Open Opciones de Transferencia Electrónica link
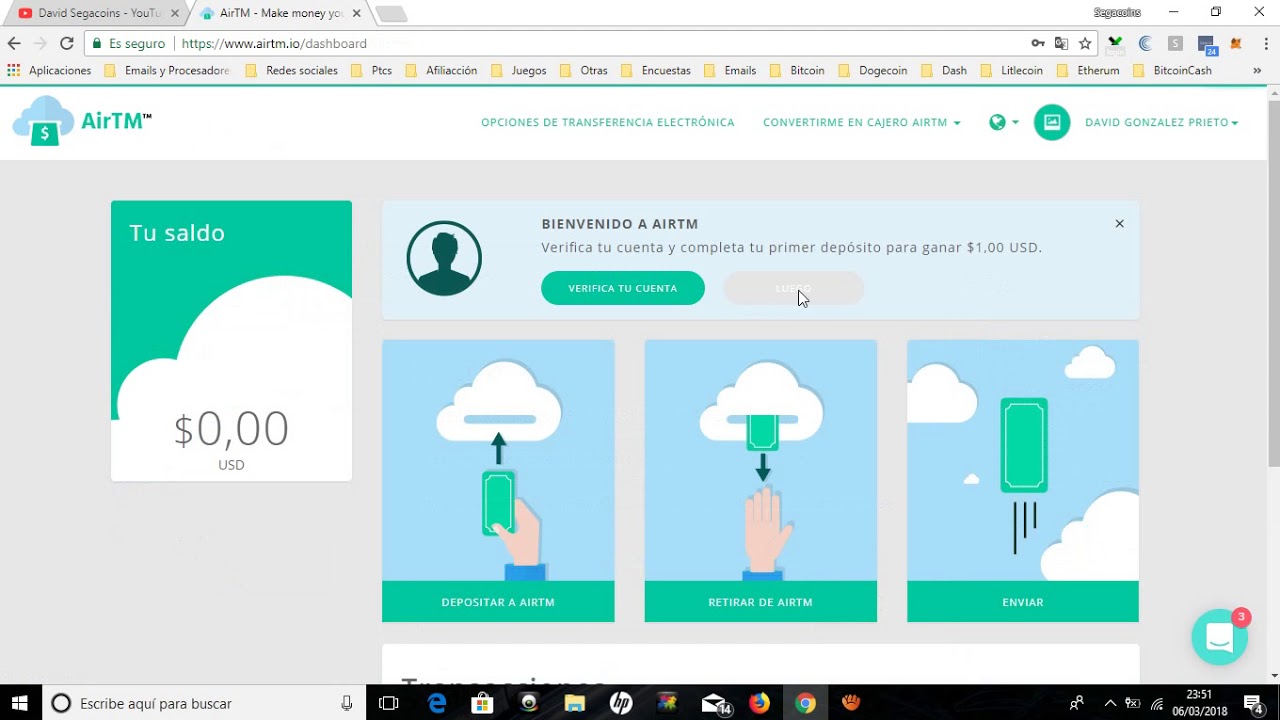This screenshot has width=1280, height=720. tap(607, 122)
